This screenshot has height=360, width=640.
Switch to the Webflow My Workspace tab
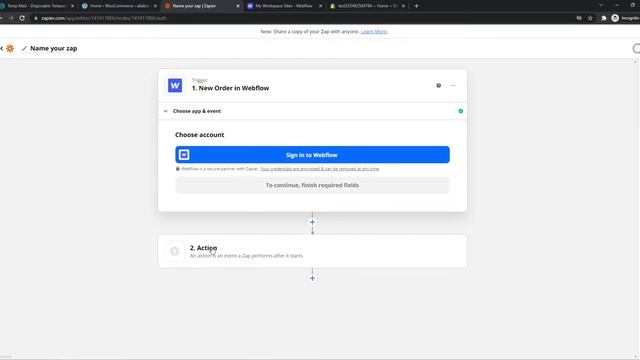[284, 6]
